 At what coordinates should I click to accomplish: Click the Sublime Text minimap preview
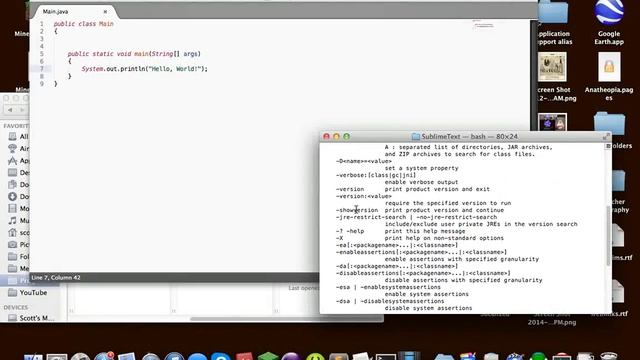[x=483, y=24]
